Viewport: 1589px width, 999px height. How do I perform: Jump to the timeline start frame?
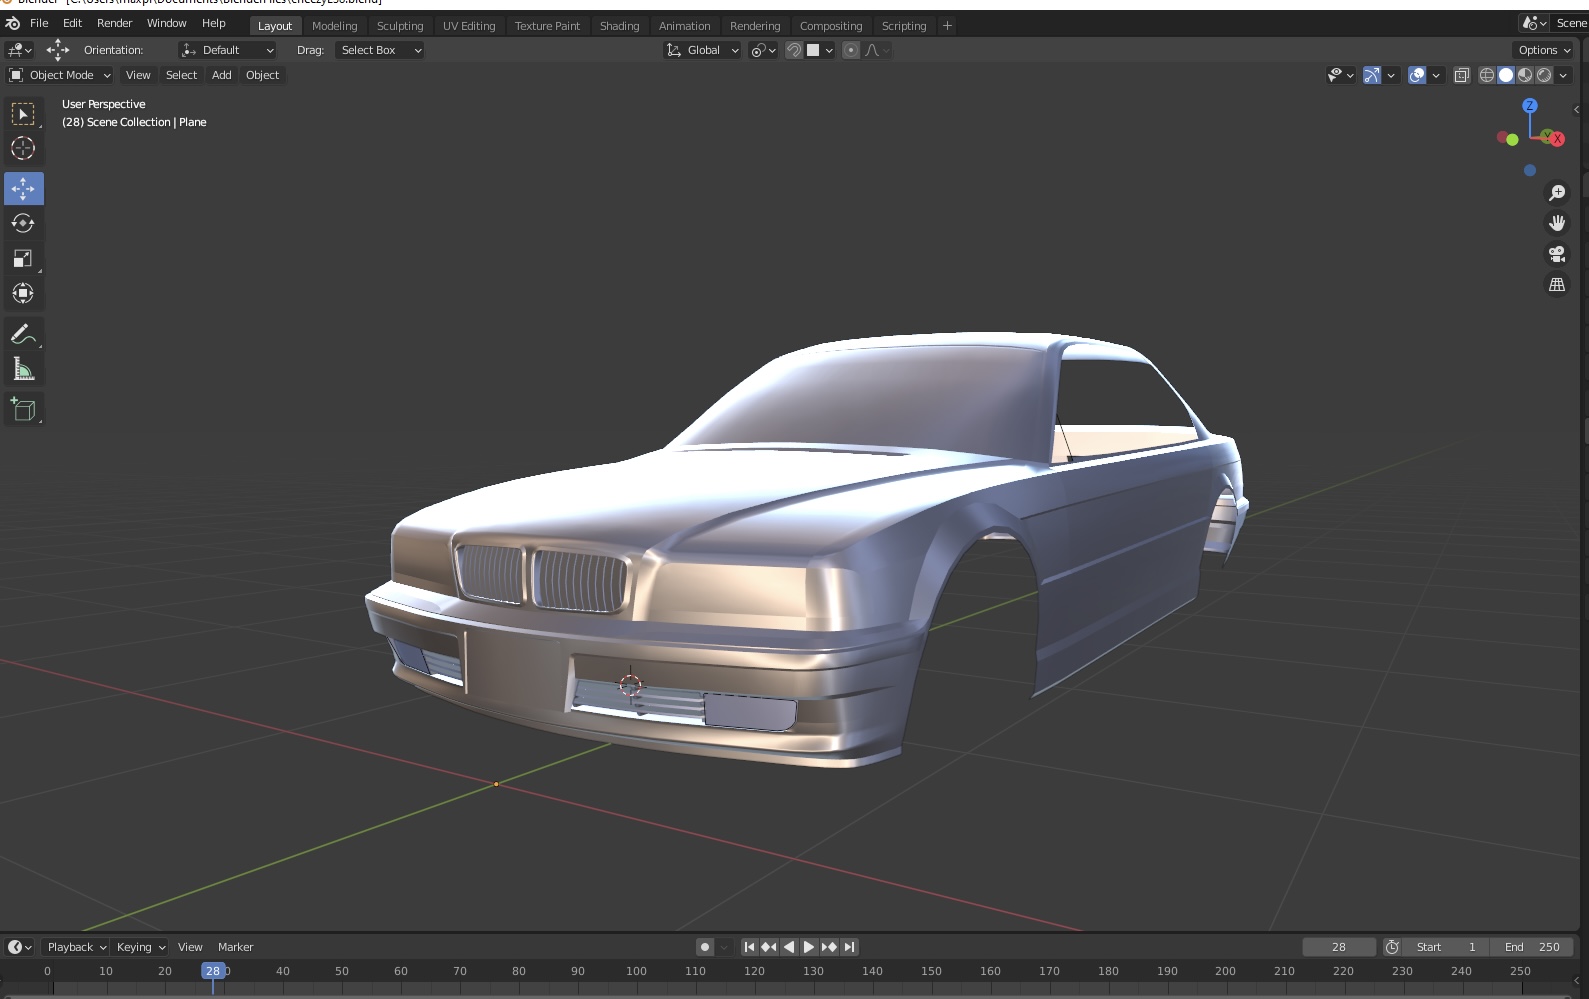tap(749, 947)
